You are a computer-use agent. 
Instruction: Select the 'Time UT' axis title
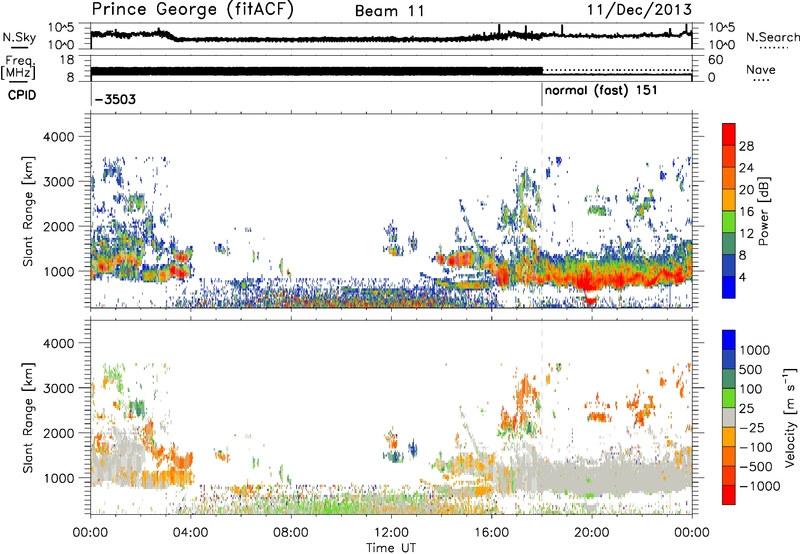tap(391, 548)
